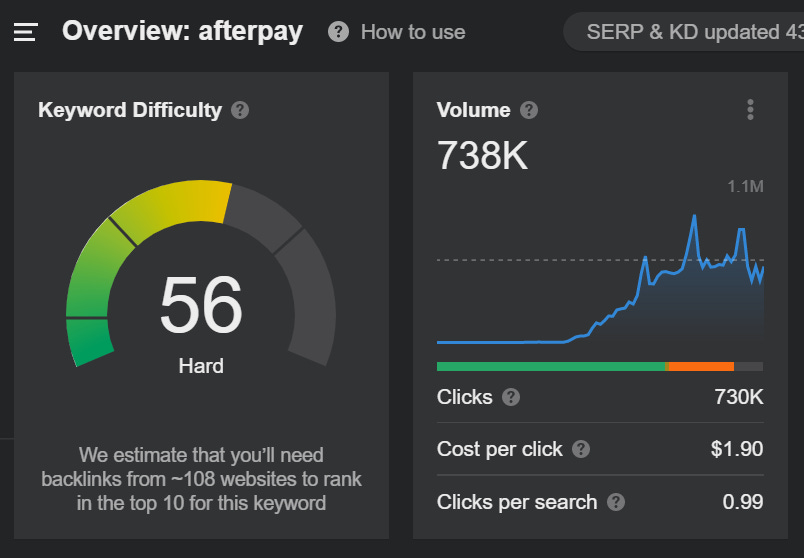Click the SERP & KD updated pill
This screenshot has height=558, width=804.
pos(684,32)
